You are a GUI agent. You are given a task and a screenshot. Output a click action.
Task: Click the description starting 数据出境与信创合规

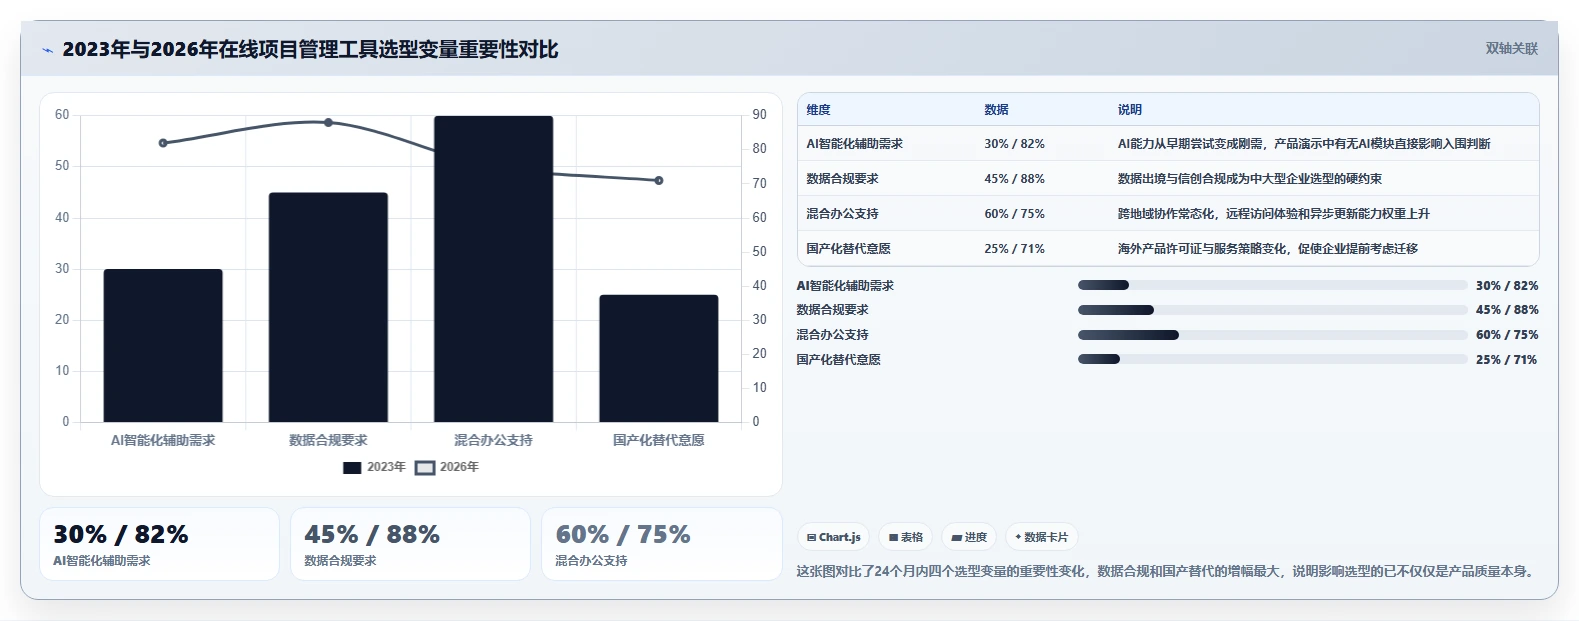1250,179
